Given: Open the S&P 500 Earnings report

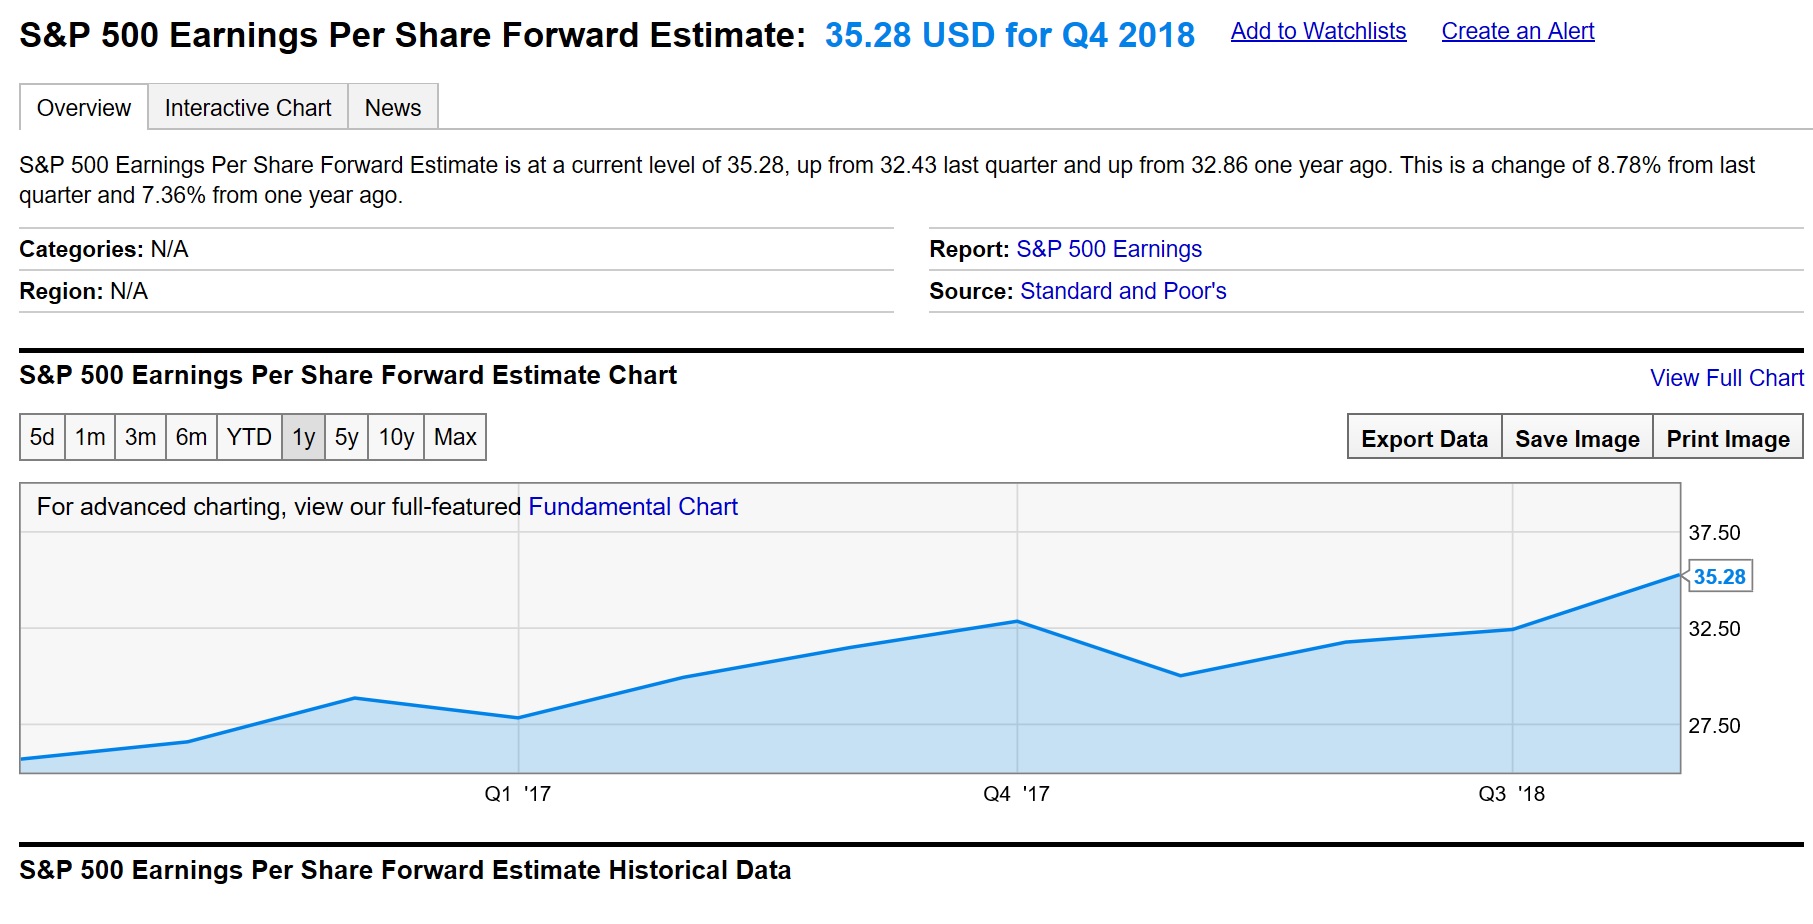Looking at the screenshot, I should point(1108,249).
